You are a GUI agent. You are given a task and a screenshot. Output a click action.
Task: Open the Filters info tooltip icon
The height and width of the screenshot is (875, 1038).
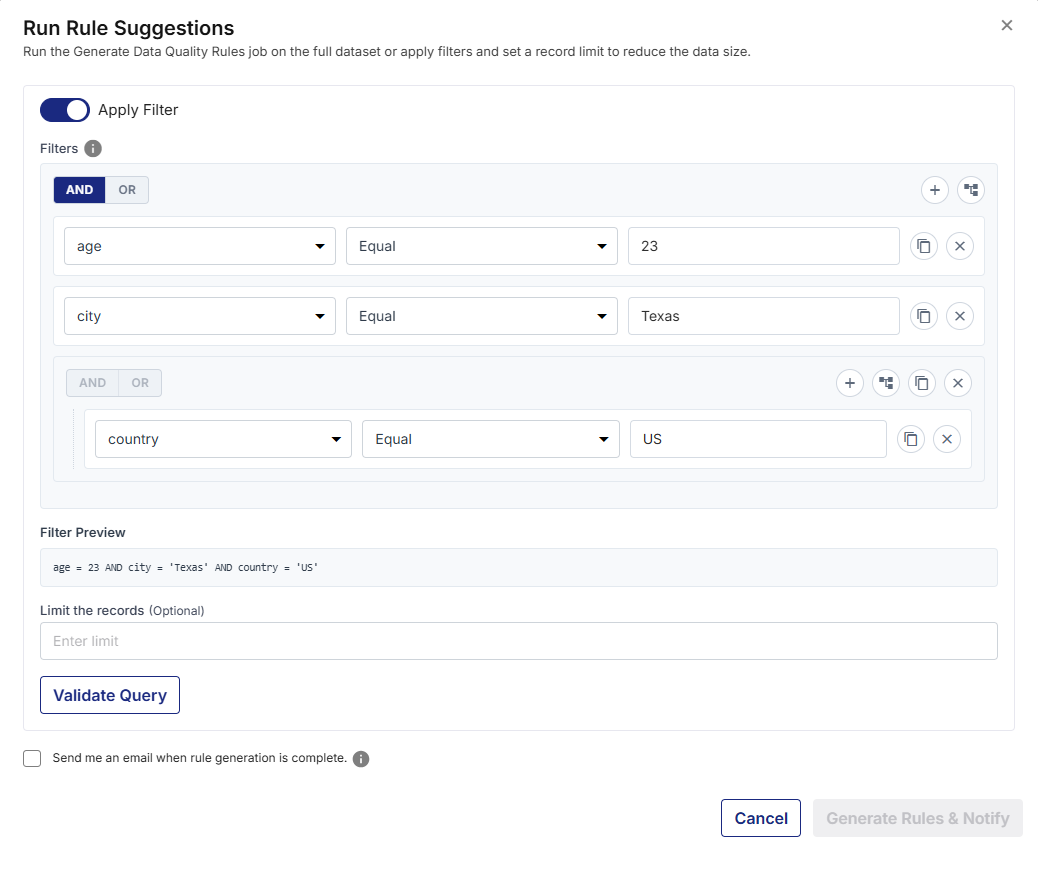(x=93, y=148)
